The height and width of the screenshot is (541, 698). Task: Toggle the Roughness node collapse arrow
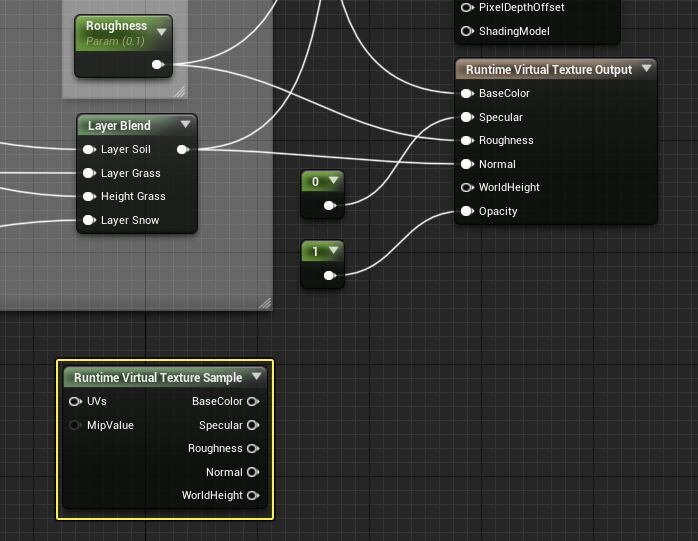161,31
